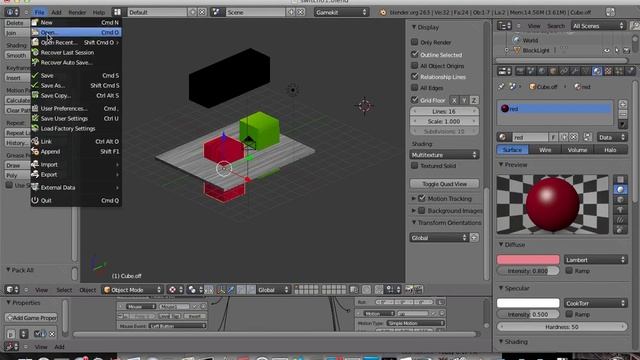Select User Preferences... menu entry
Image resolution: width=640 pixels, height=360 pixels.
click(x=76, y=109)
